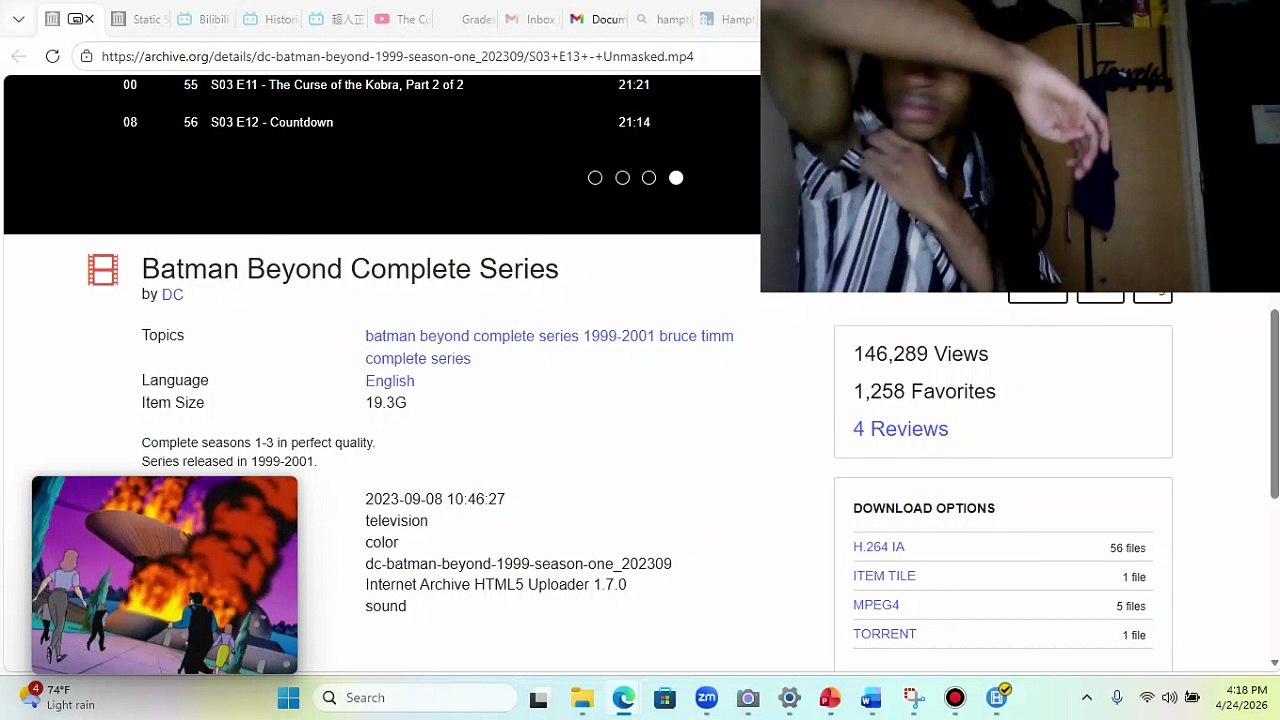This screenshot has height=720, width=1280.
Task: Open the English language link
Action: point(390,381)
